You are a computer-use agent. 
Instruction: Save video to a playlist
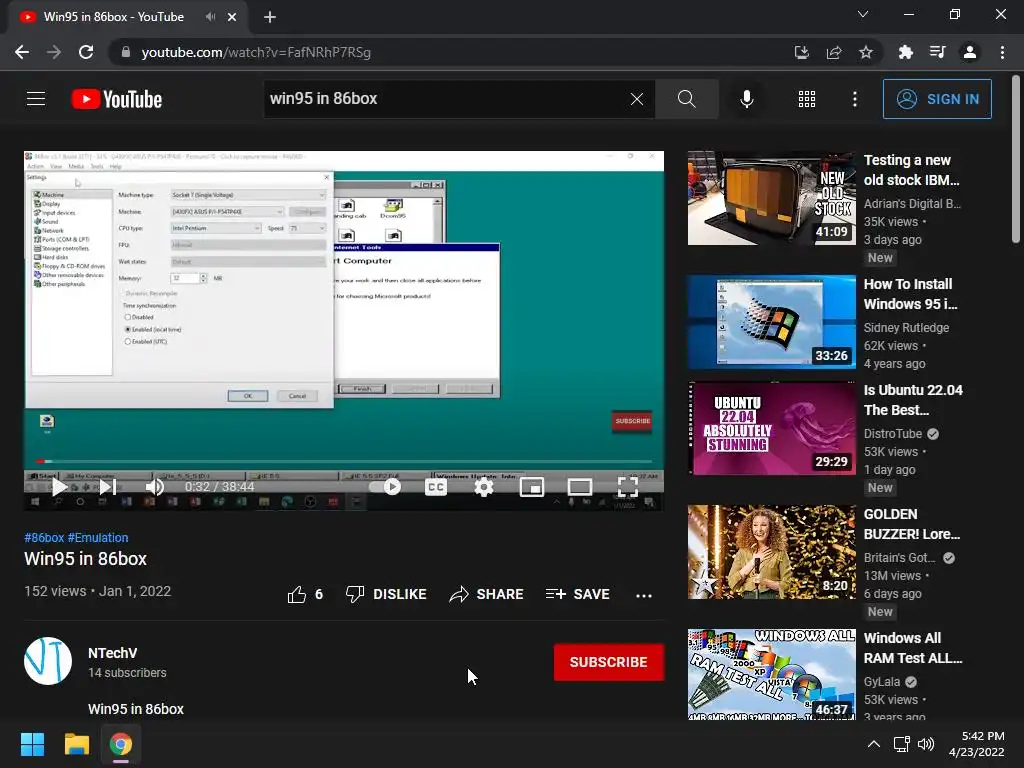[578, 594]
